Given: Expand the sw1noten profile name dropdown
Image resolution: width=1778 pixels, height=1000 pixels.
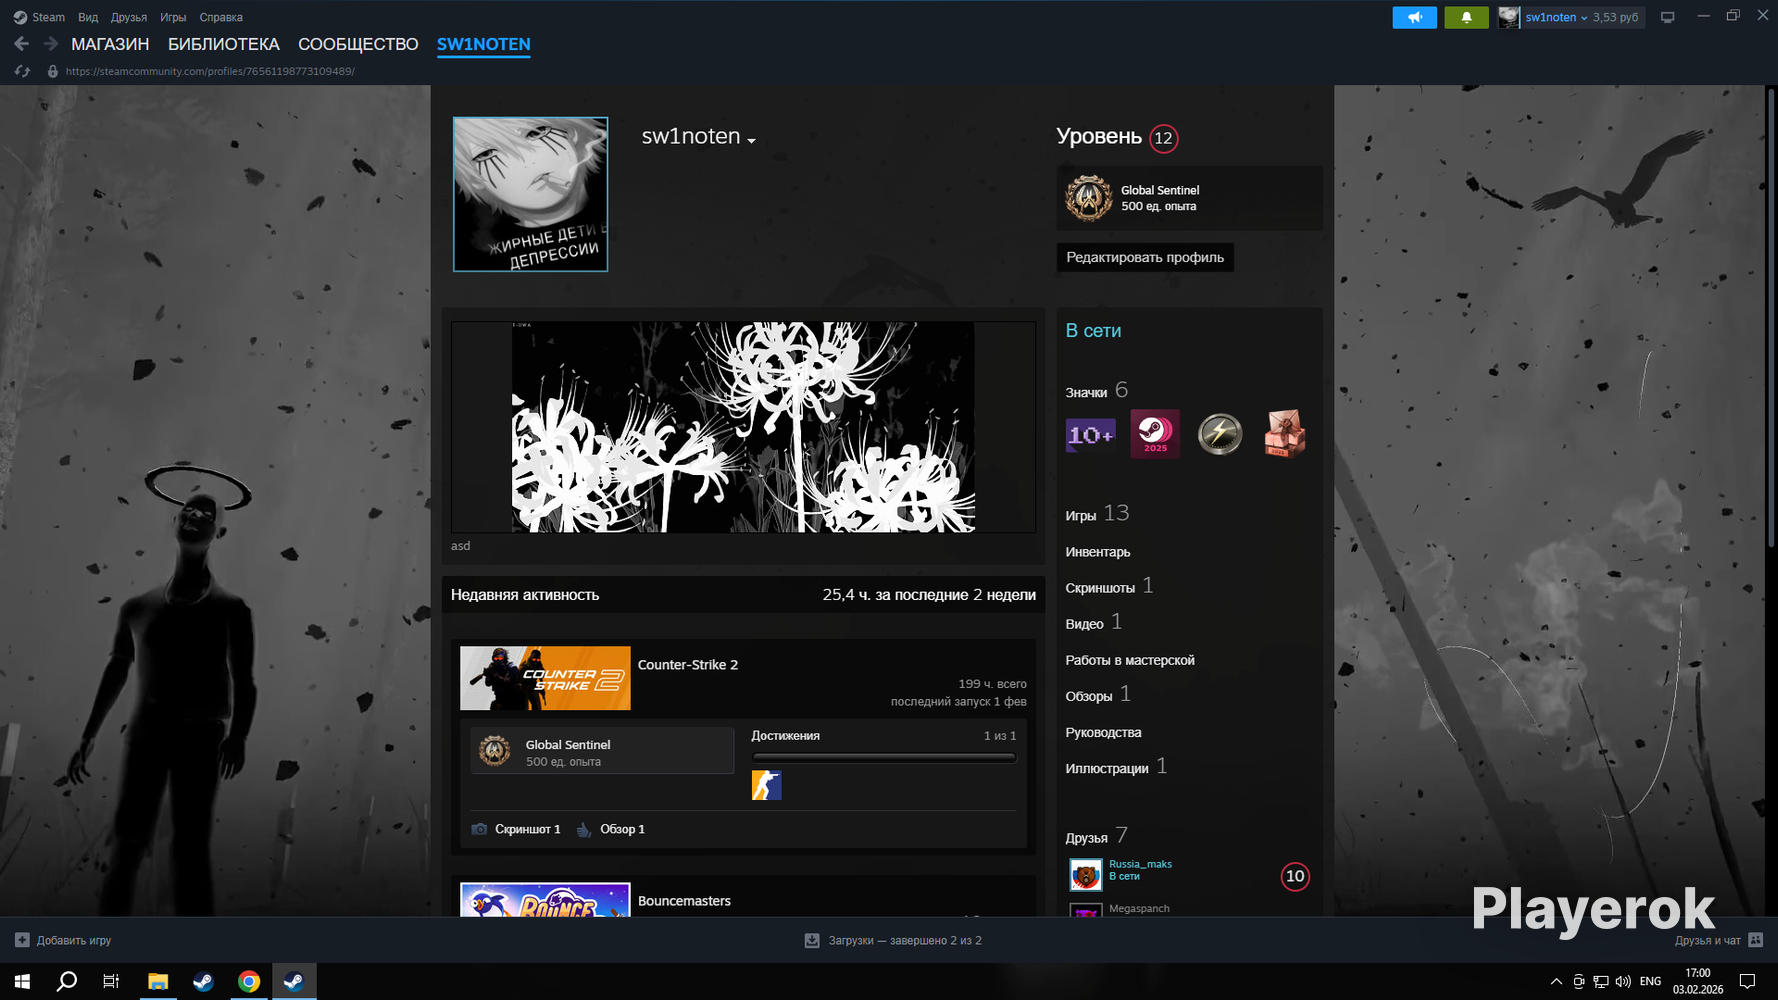Looking at the screenshot, I should 751,141.
